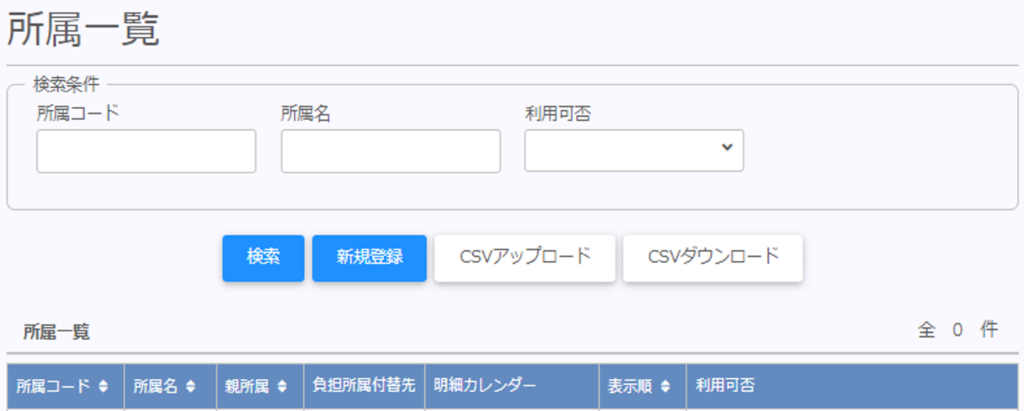Click the sort arrows beside 所属名 column
The image size is (1024, 411).
click(192, 386)
